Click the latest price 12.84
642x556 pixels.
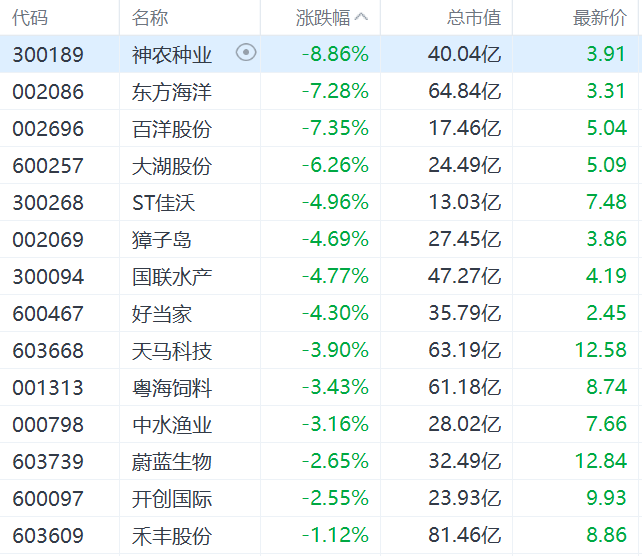tap(600, 461)
